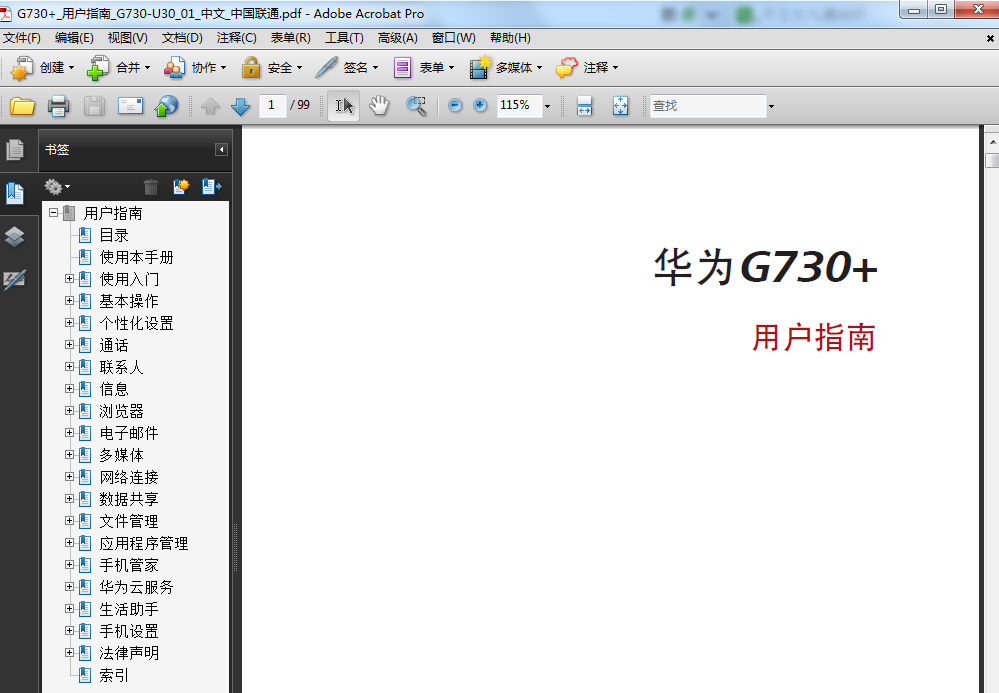Open the 工具(T) menu
Viewport: 999px width, 693px height.
(x=344, y=38)
